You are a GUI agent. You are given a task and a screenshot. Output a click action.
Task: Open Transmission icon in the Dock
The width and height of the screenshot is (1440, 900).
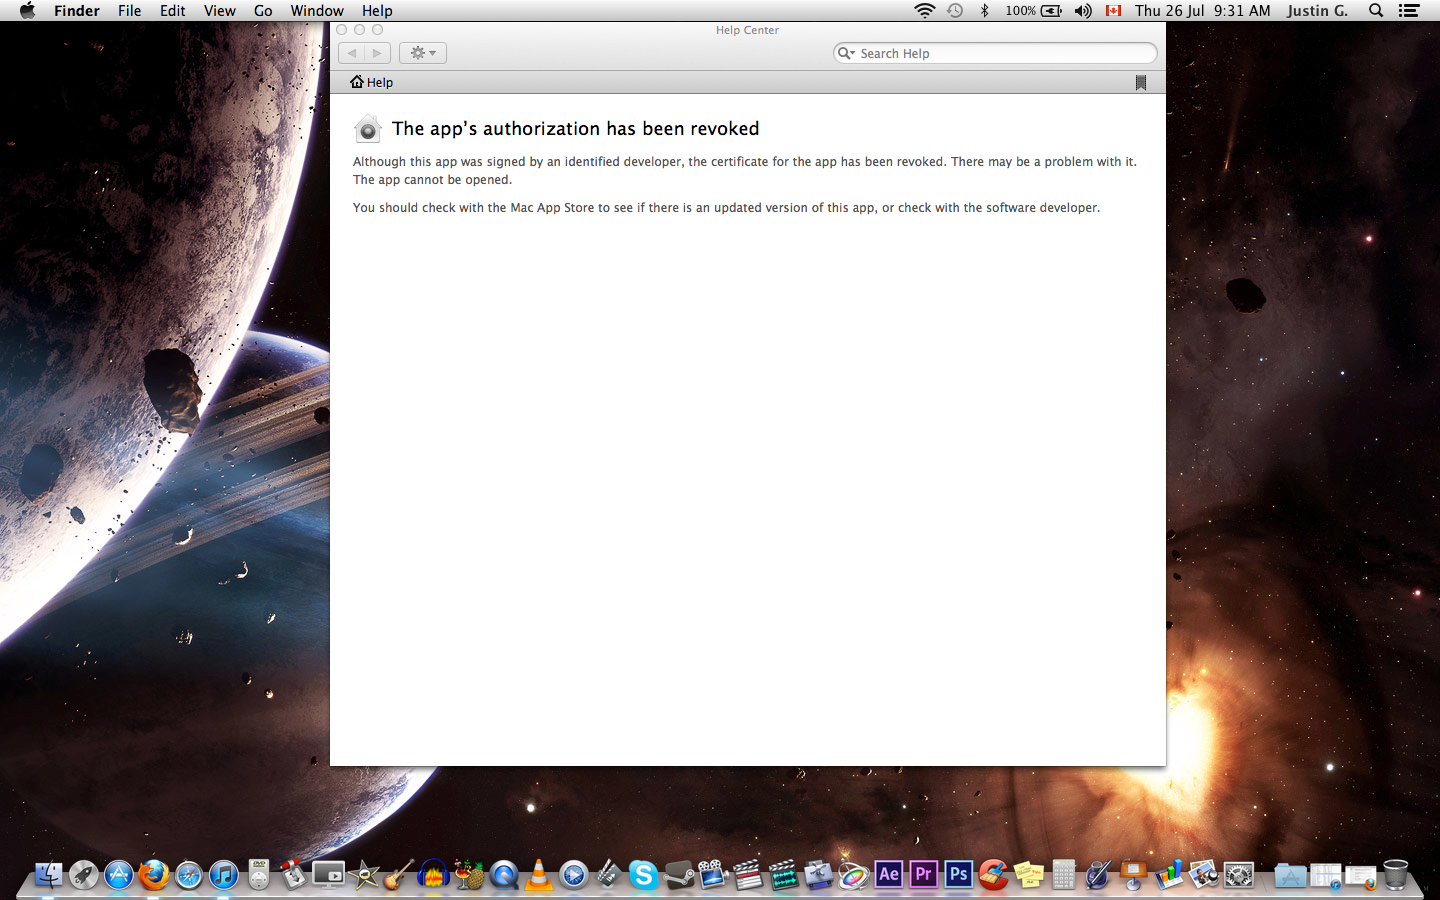[293, 874]
